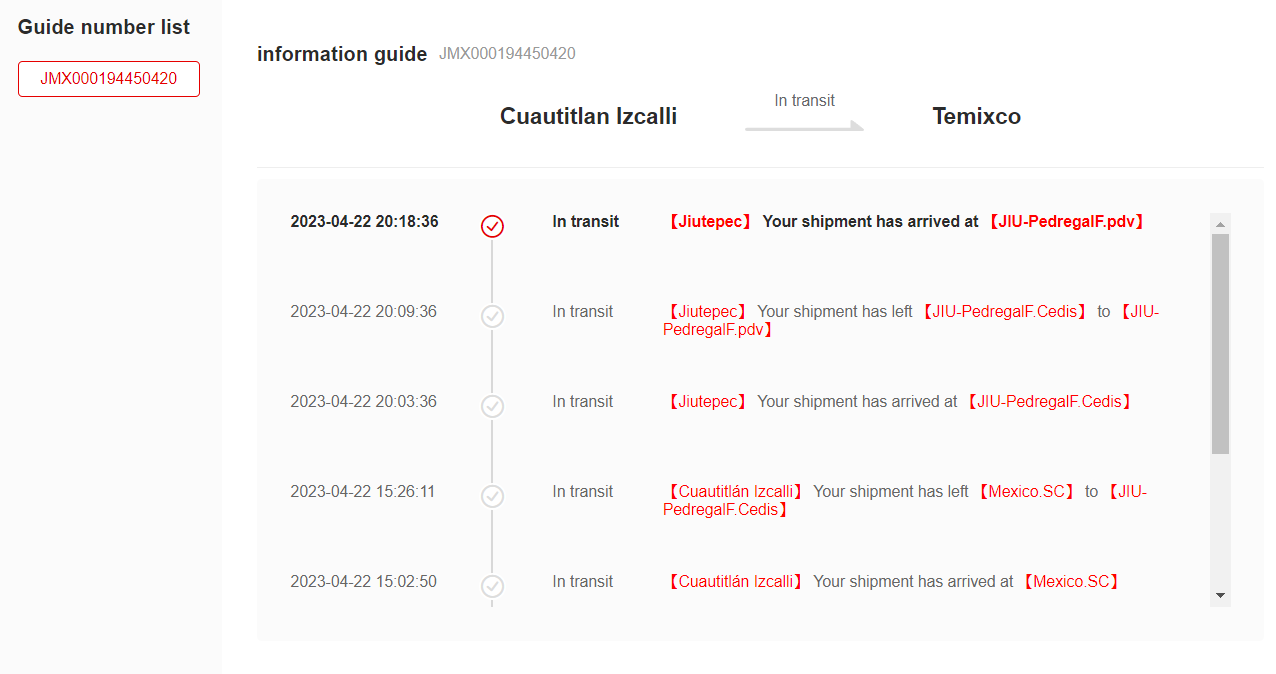Image resolution: width=1276 pixels, height=674 pixels.
Task: Click the Mexico.SC link in 15:26:11 entry
Action: pos(1027,492)
